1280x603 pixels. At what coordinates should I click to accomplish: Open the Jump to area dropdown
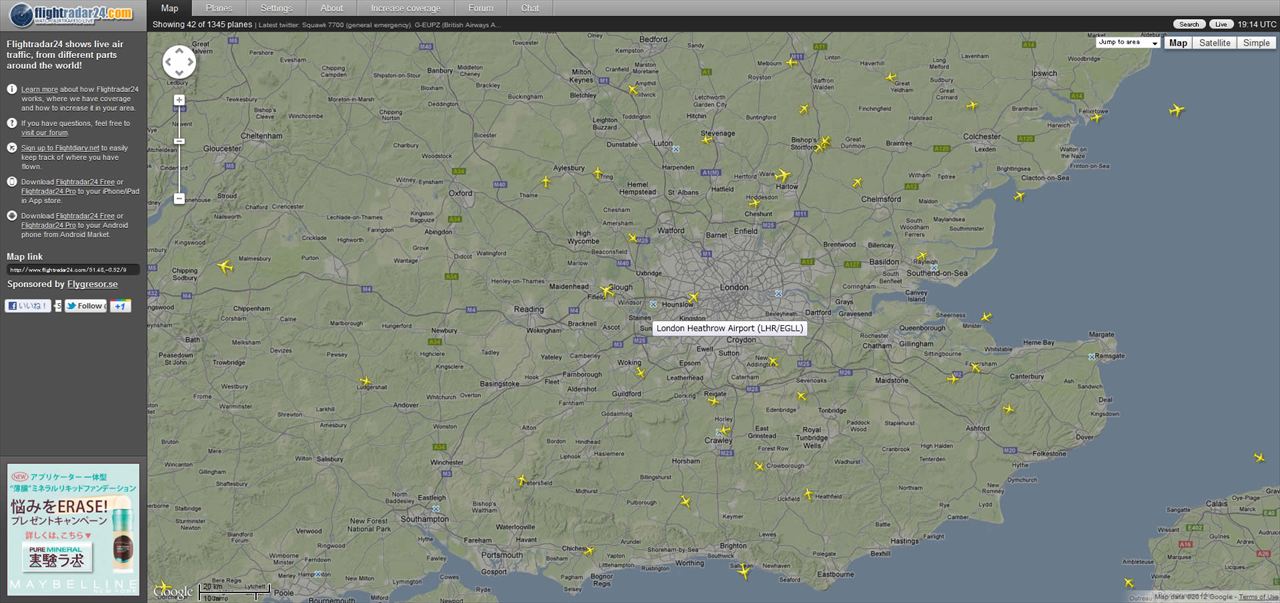(1127, 43)
